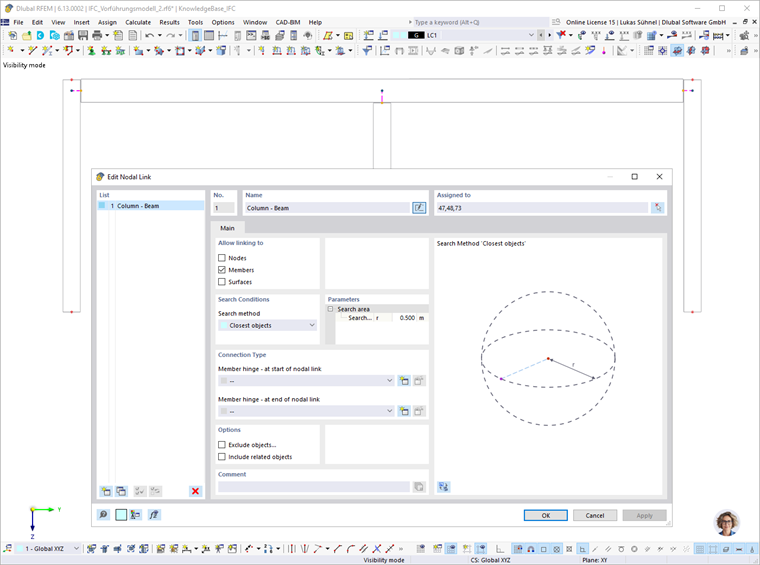Viewport: 760px width, 565px height.
Task: Click the Name input field
Action: click(x=327, y=208)
